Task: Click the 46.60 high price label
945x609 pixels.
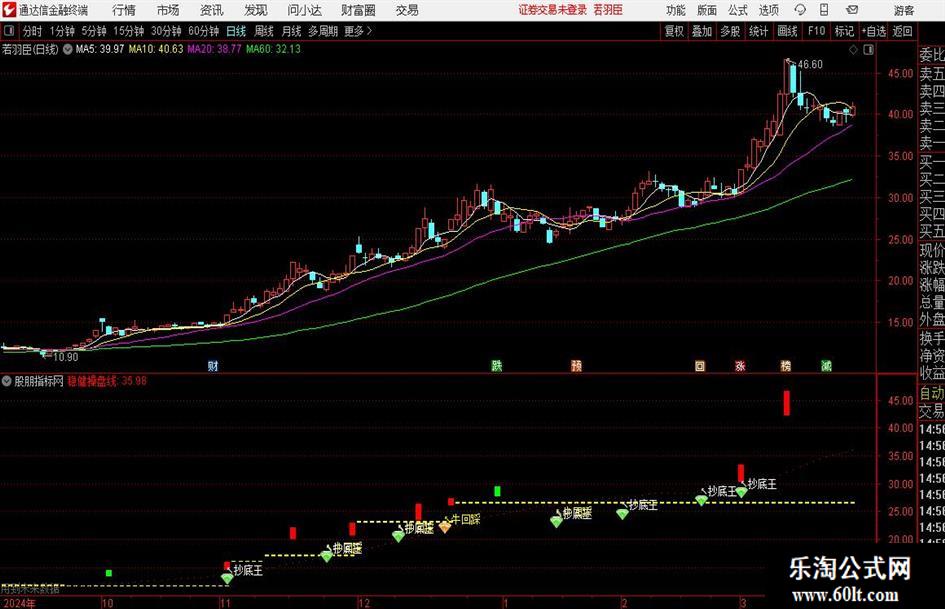Action: [x=810, y=65]
